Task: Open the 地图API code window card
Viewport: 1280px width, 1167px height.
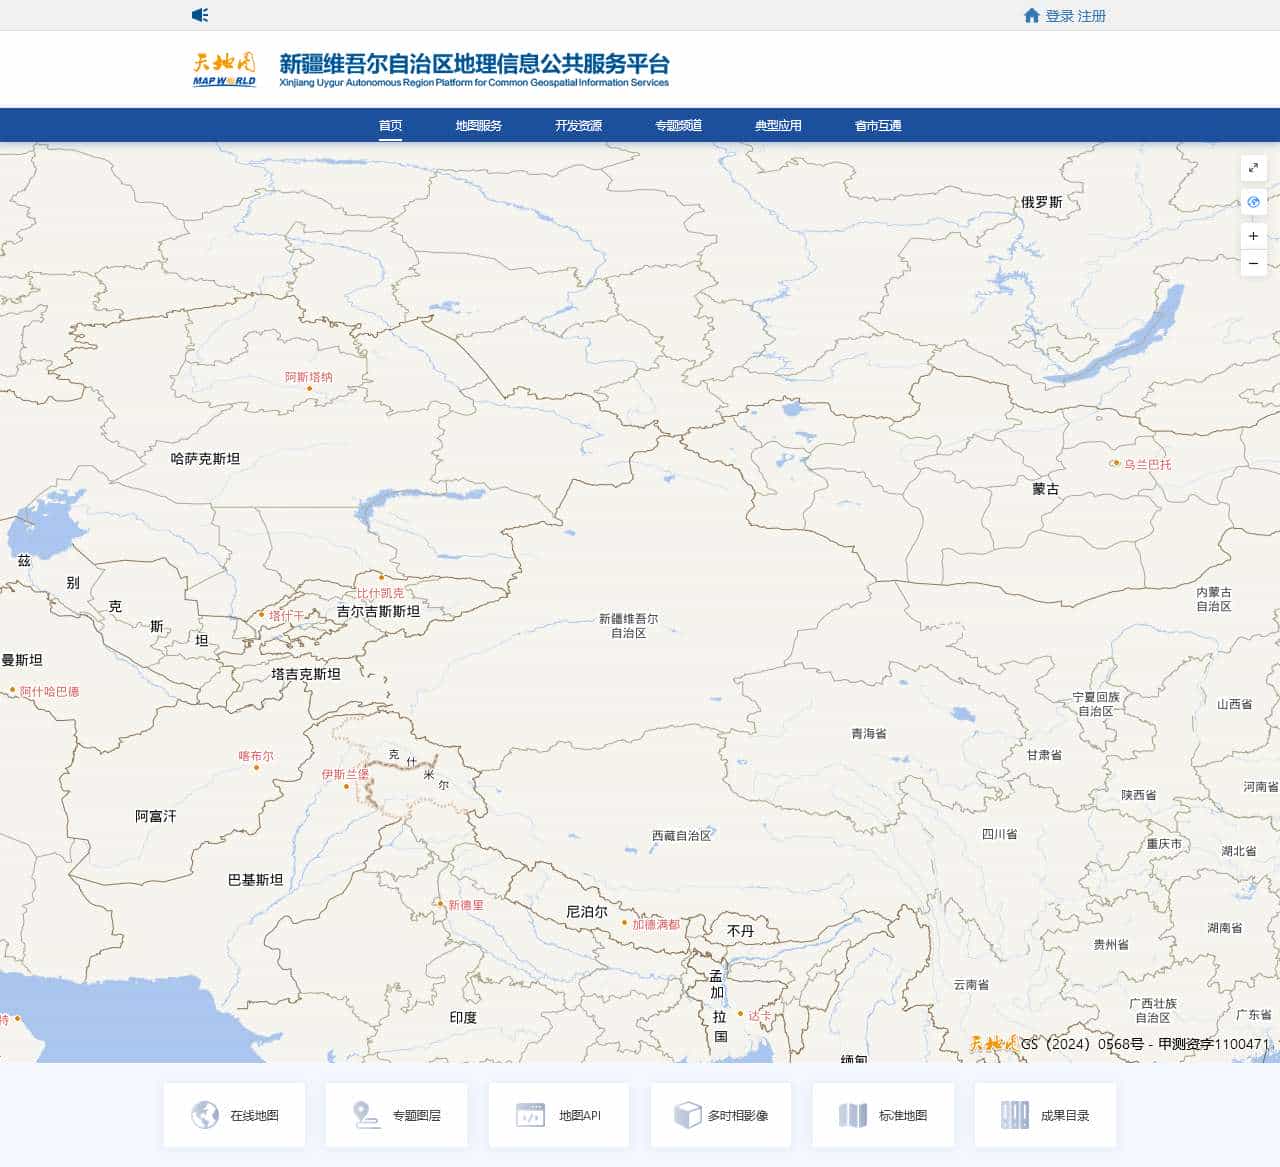Action: (x=558, y=1115)
